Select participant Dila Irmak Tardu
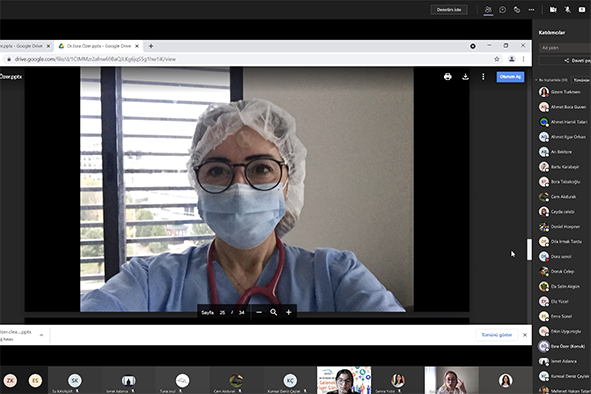Viewport: 591px width, 394px height. point(563,241)
